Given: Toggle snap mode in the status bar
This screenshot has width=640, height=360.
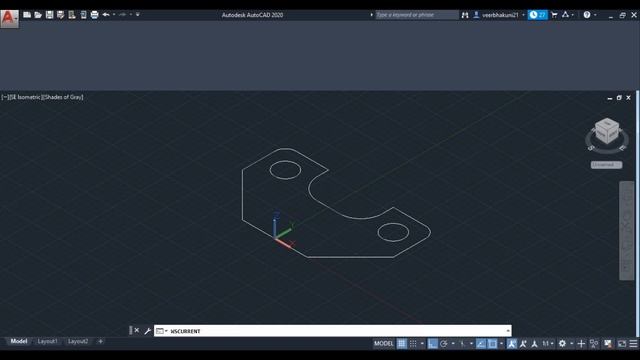Looking at the screenshot, I should click(413, 344).
